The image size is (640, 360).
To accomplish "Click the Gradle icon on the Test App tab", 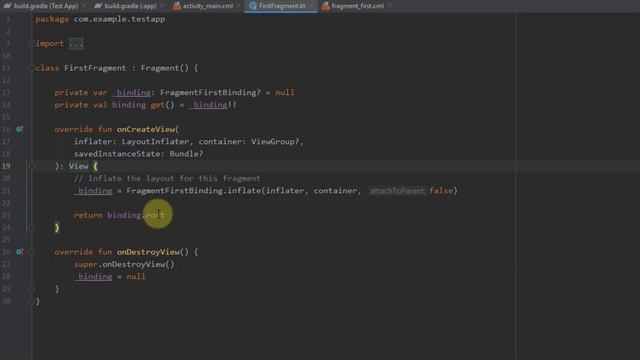I will pyautogui.click(x=8, y=6).
